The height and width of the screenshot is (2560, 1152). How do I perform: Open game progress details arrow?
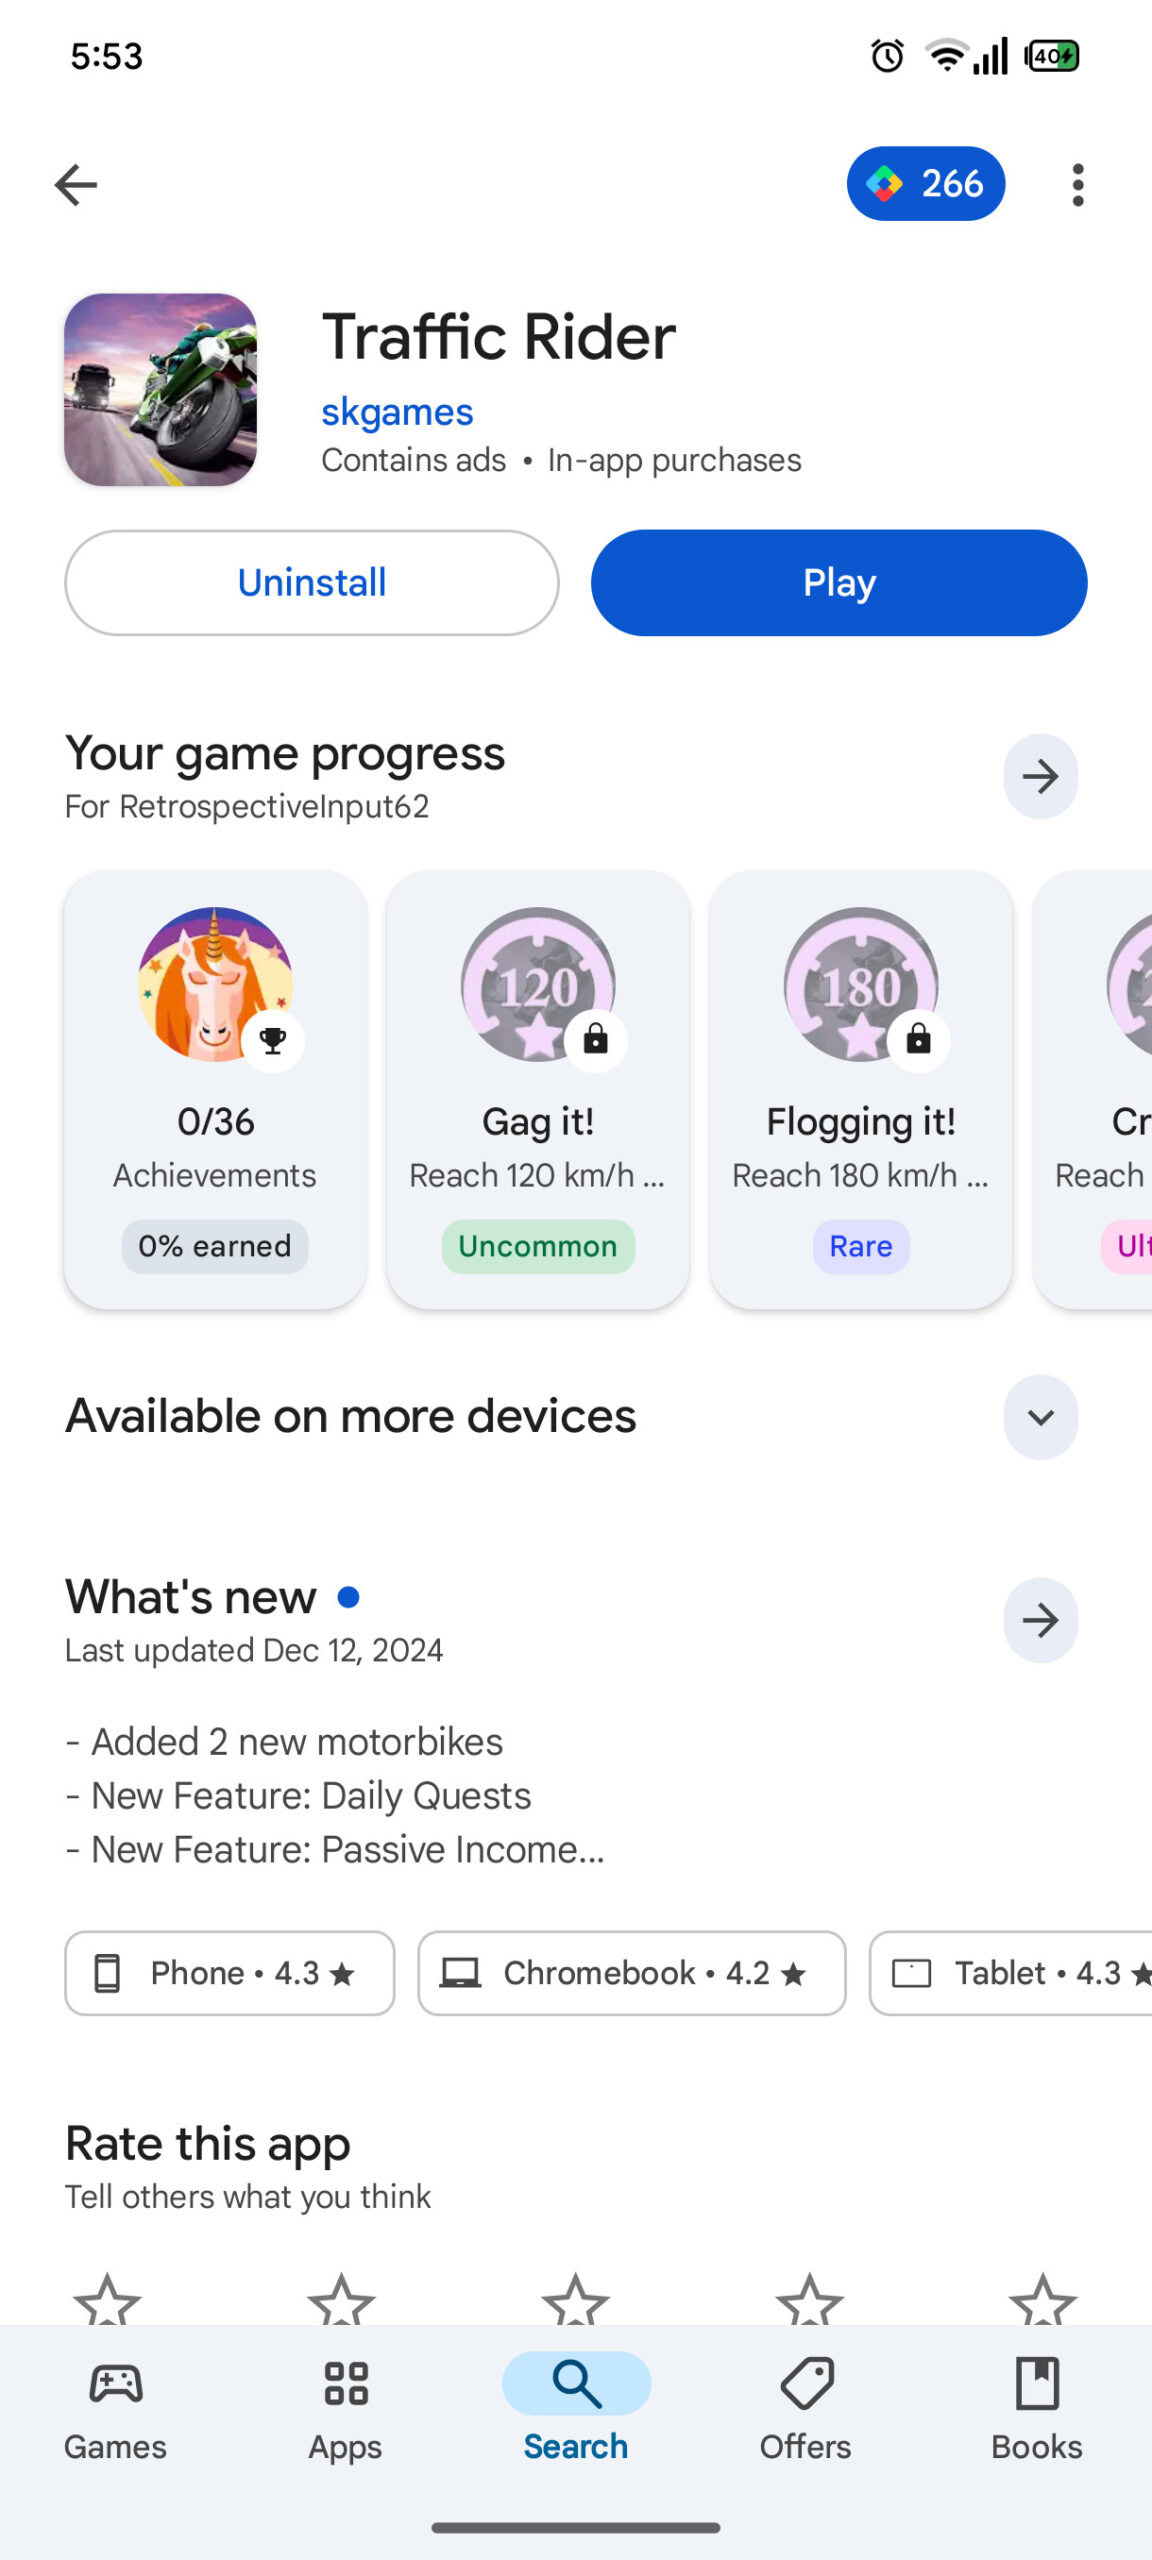1040,777
